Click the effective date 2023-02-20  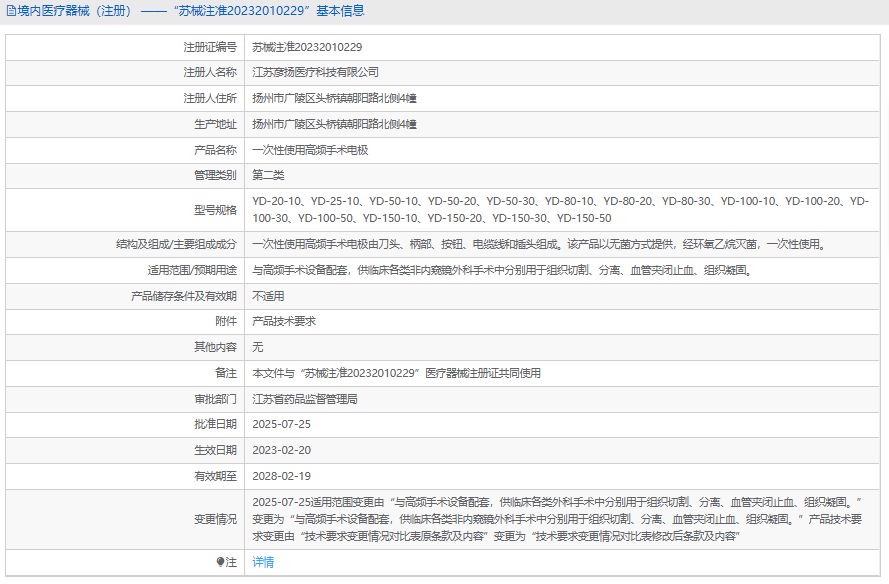(281, 450)
